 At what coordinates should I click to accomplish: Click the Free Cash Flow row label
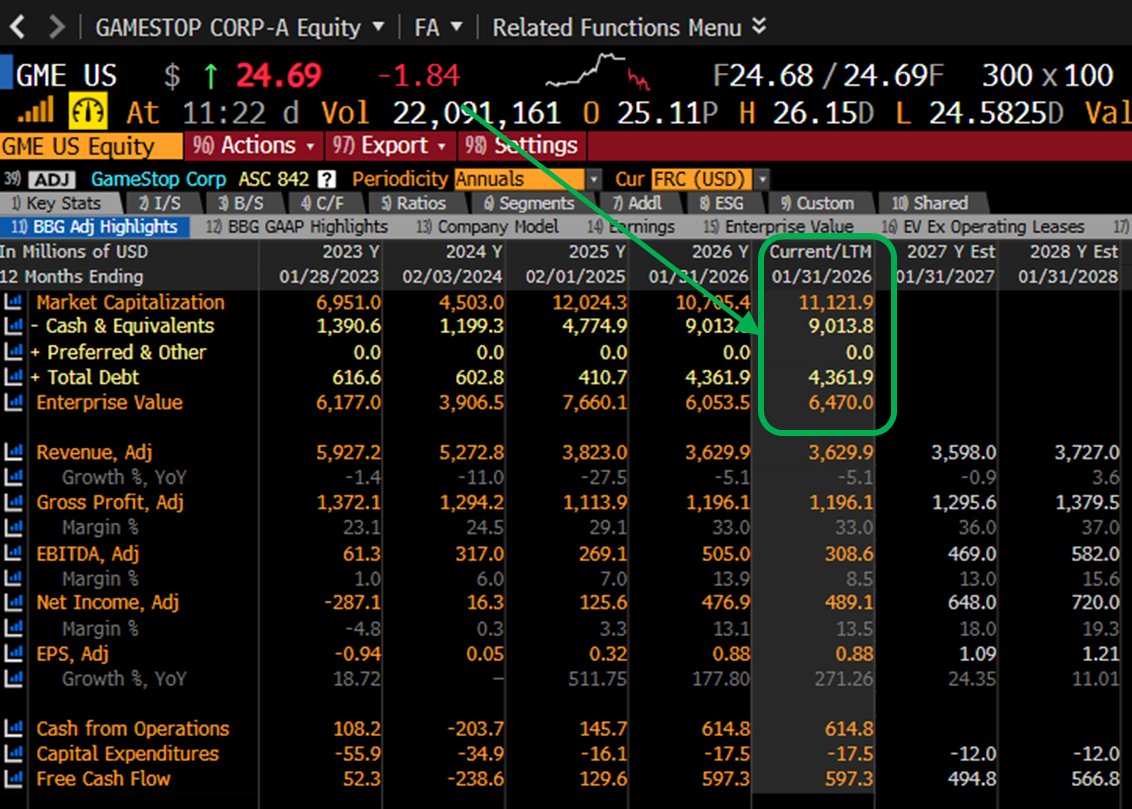[104, 779]
